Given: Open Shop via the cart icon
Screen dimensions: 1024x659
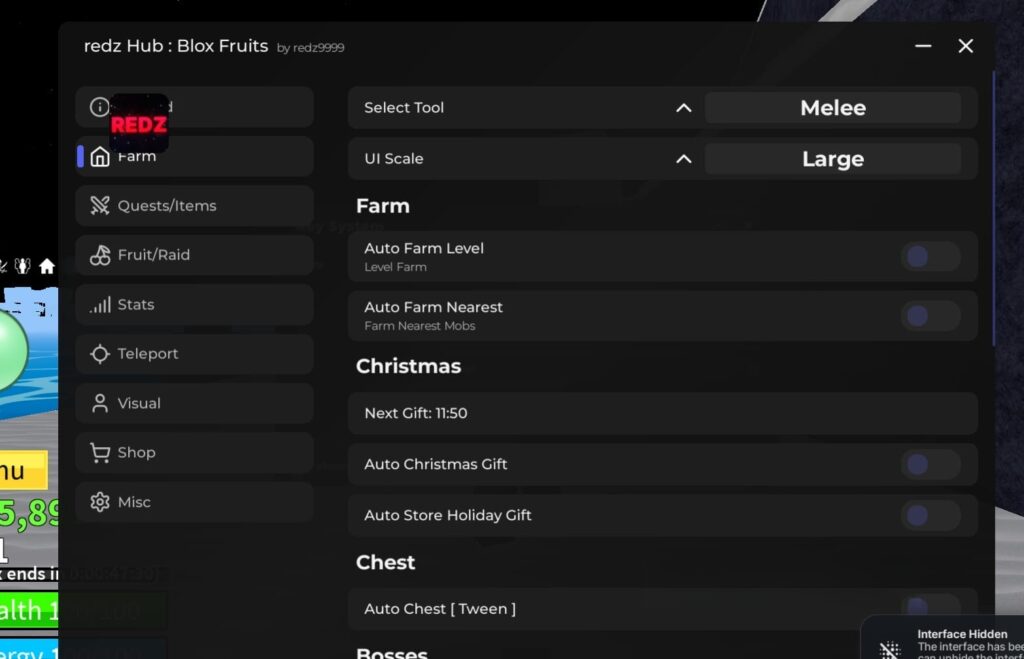Looking at the screenshot, I should pos(101,452).
